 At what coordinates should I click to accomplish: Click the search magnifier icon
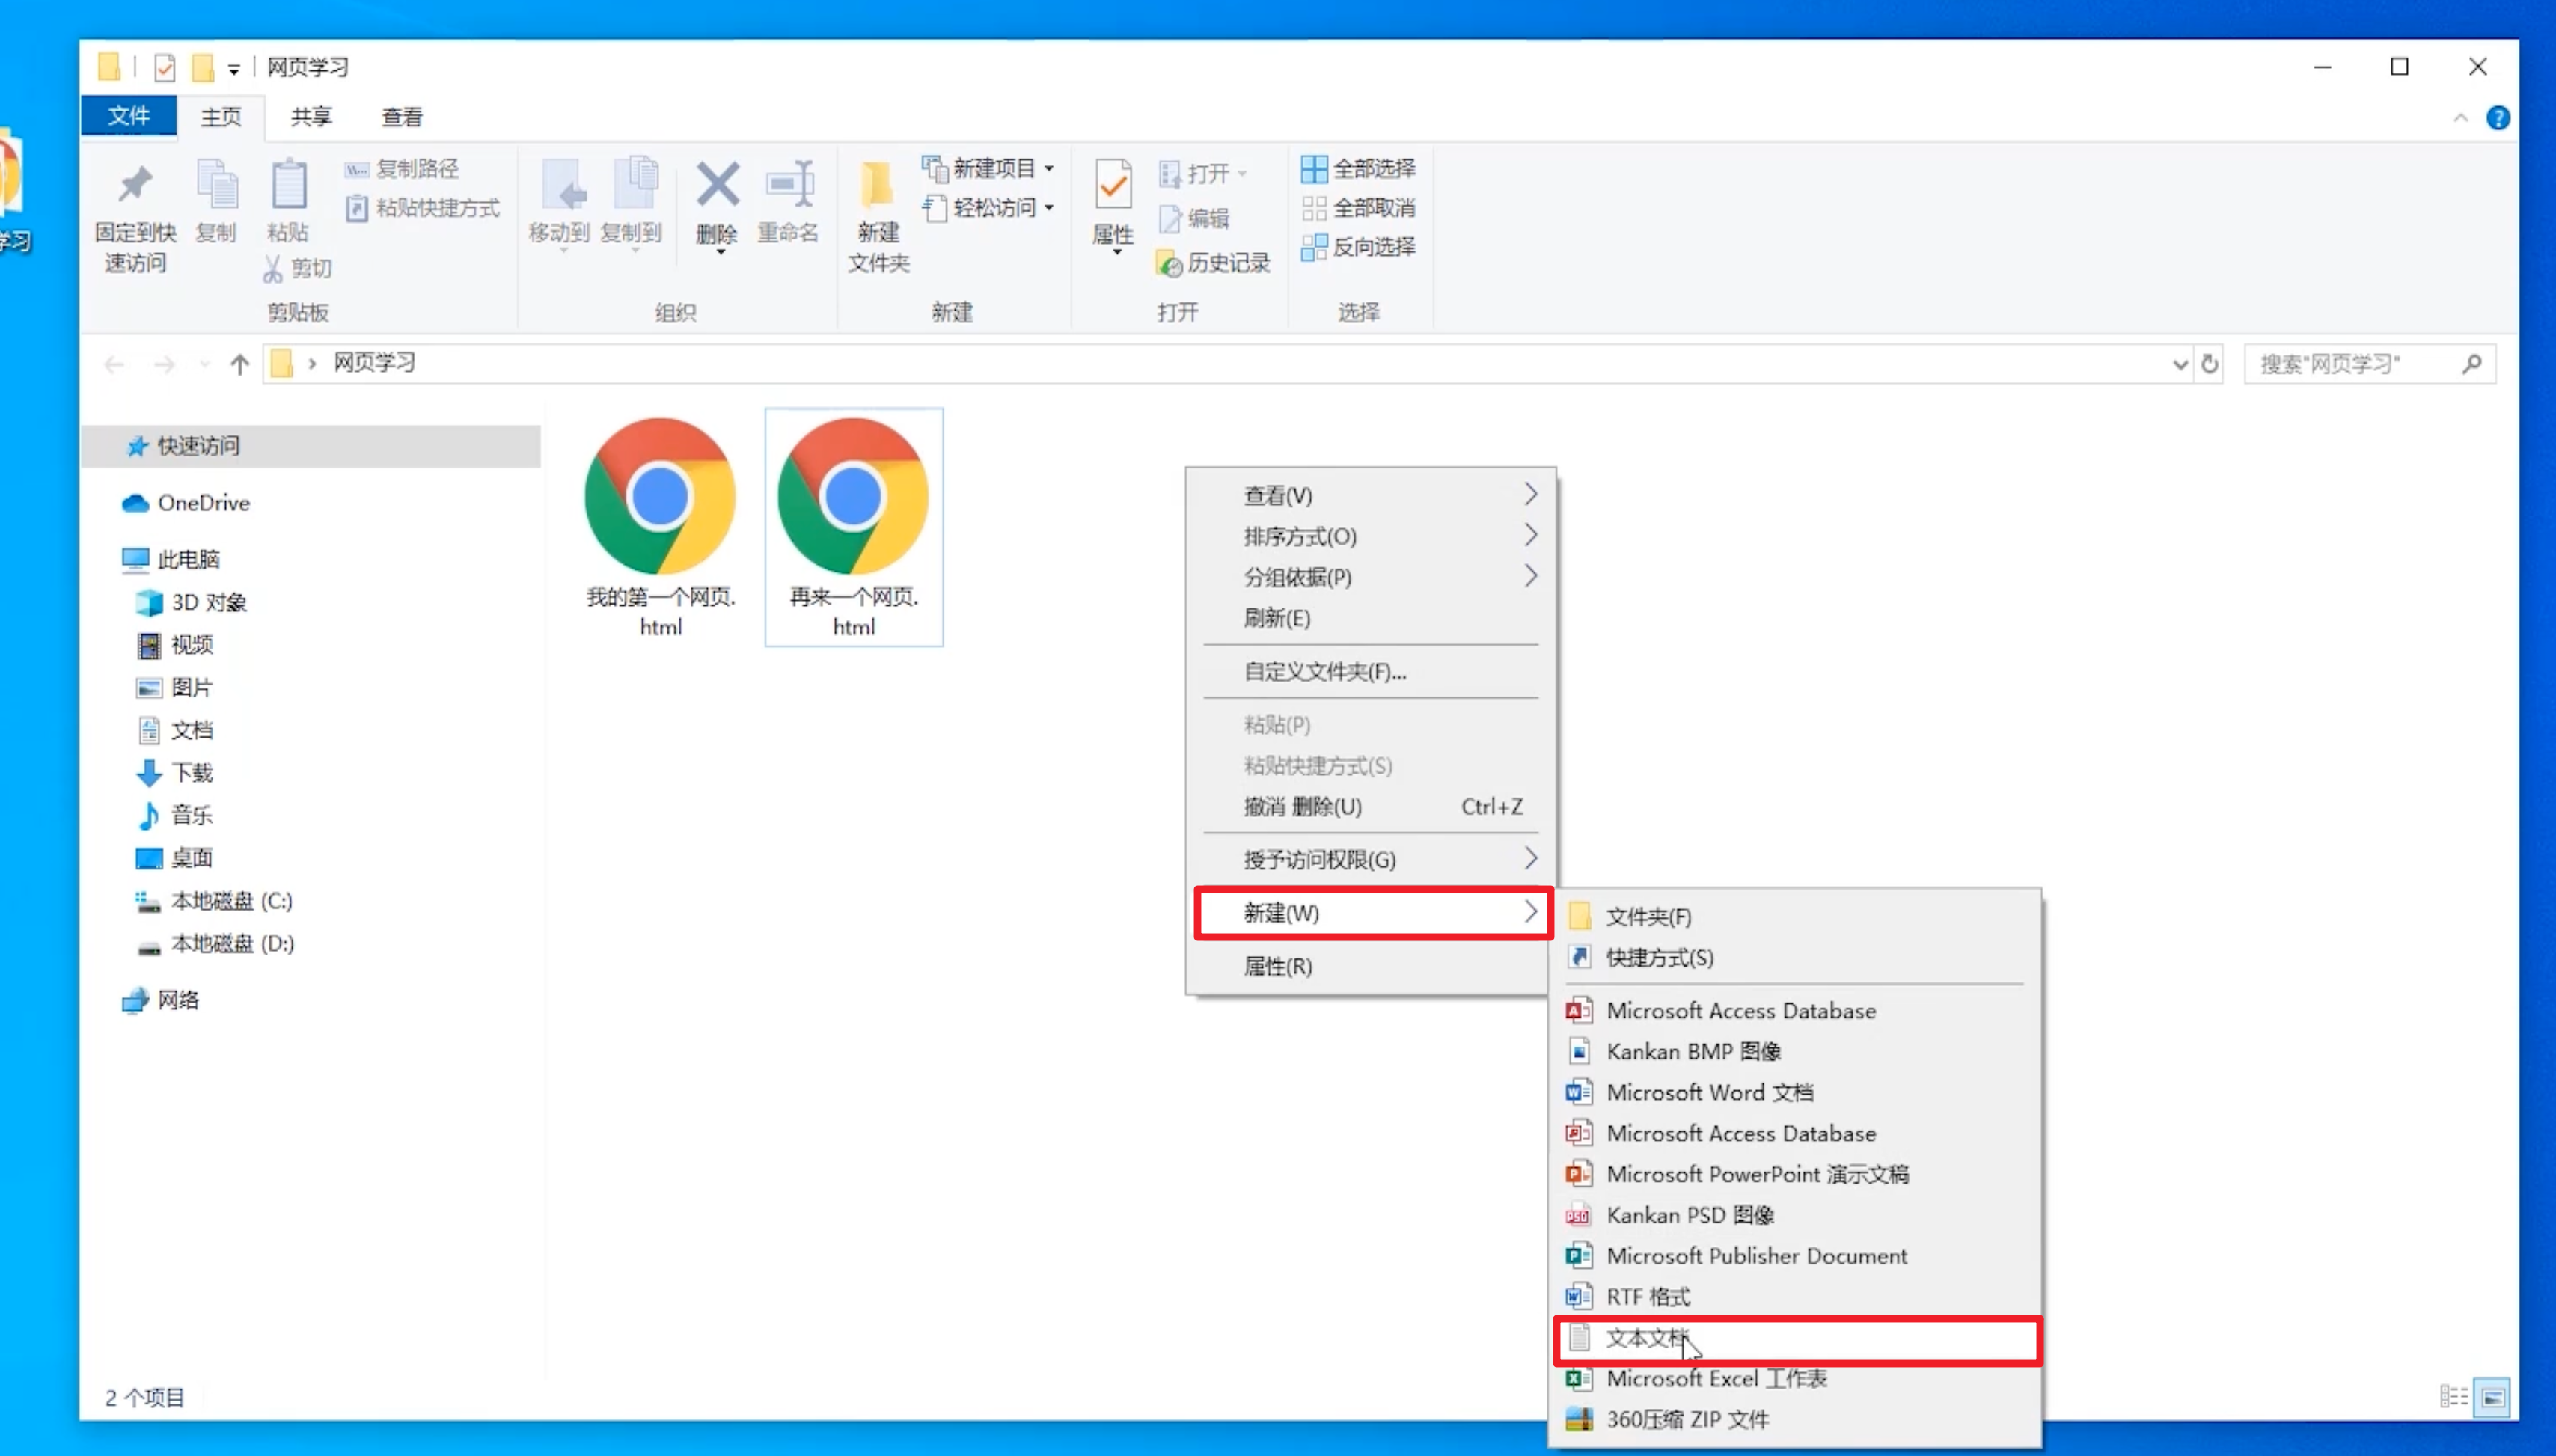2471,364
